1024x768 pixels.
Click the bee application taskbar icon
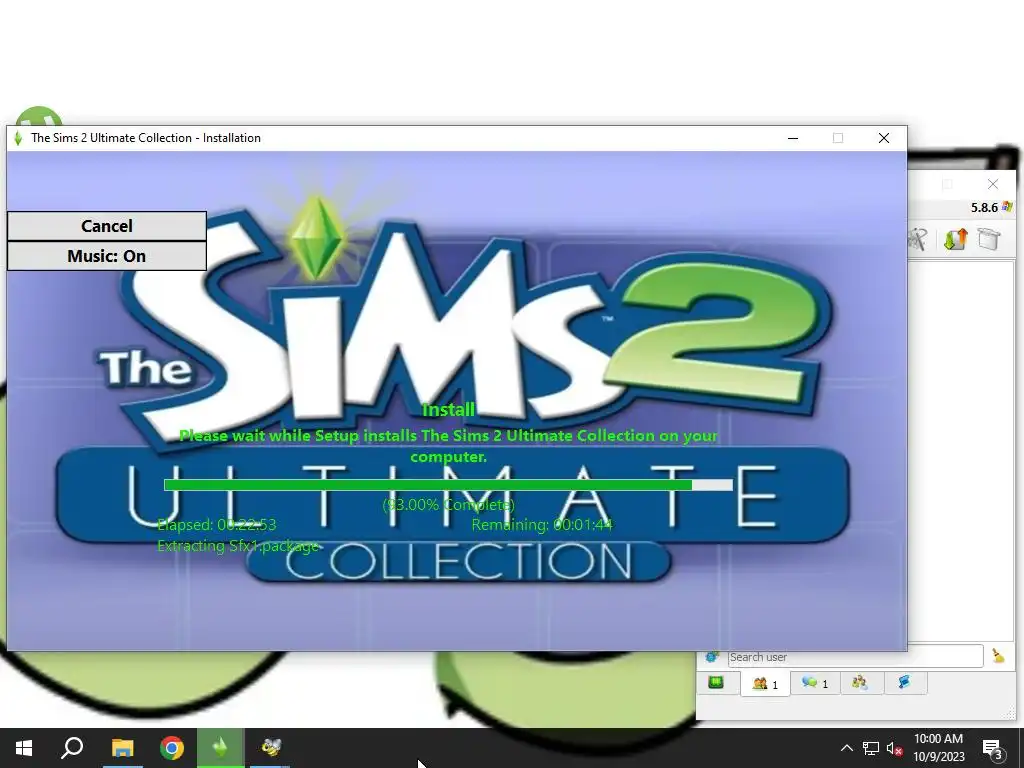[270, 748]
